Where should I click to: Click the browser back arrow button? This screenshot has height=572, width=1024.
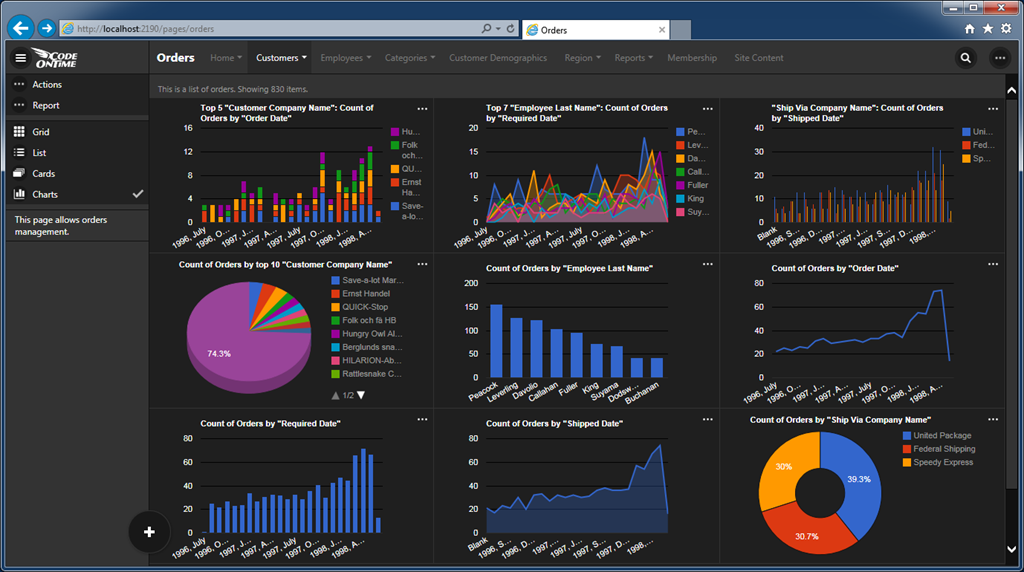pyautogui.click(x=21, y=28)
